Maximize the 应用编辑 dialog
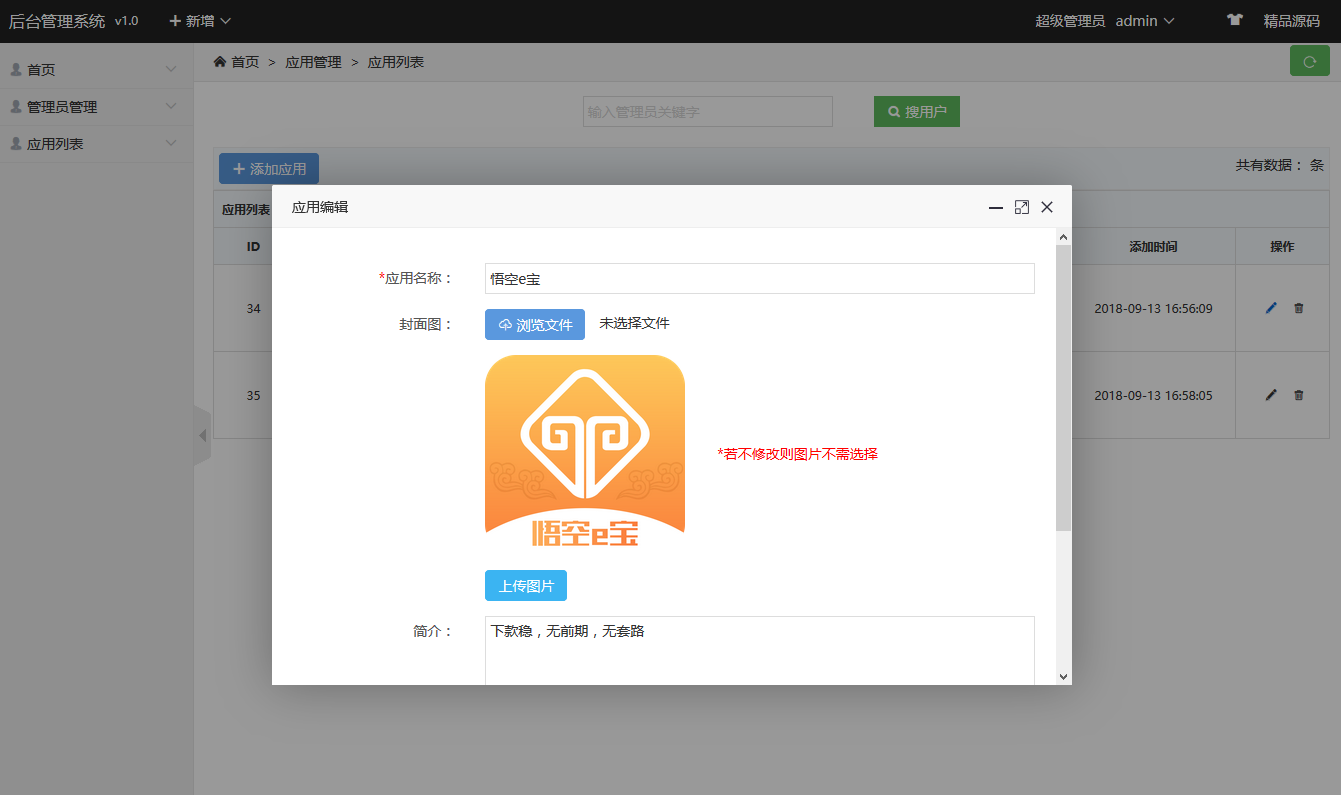 (1021, 207)
